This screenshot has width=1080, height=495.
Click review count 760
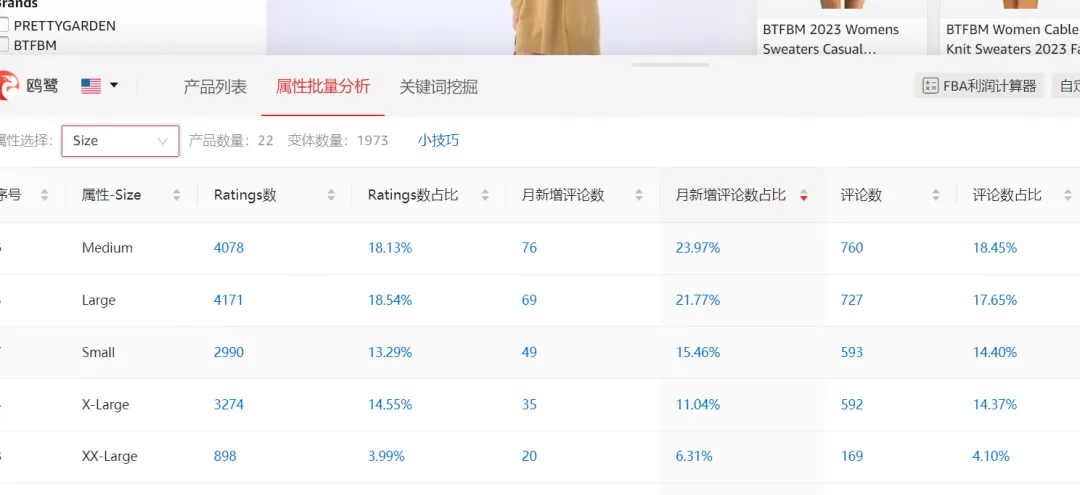[852, 248]
